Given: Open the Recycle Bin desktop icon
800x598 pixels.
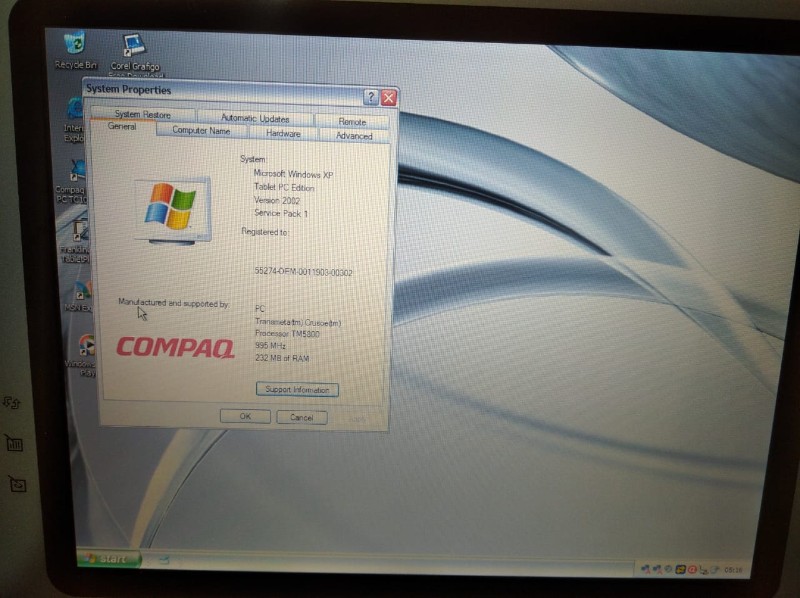Looking at the screenshot, I should pos(74,45).
